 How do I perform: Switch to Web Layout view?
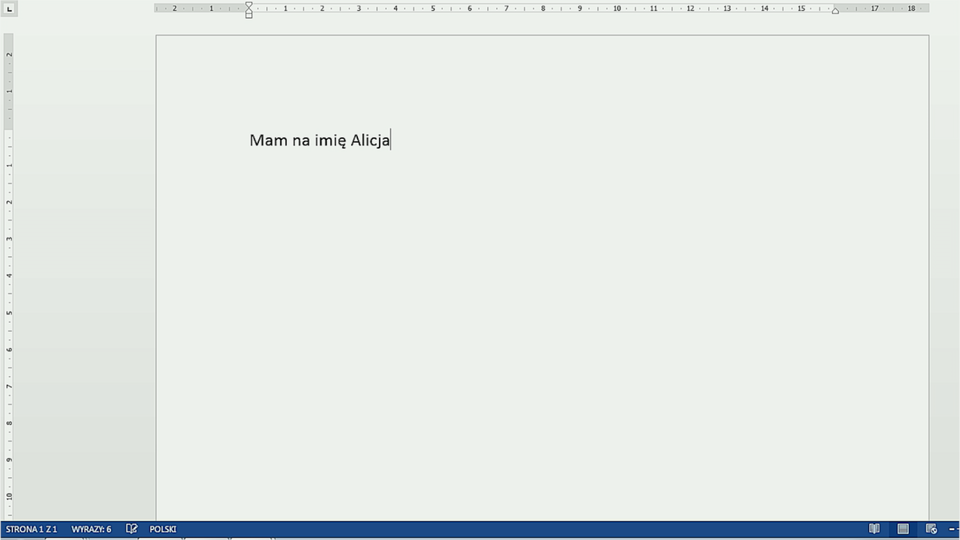point(931,529)
